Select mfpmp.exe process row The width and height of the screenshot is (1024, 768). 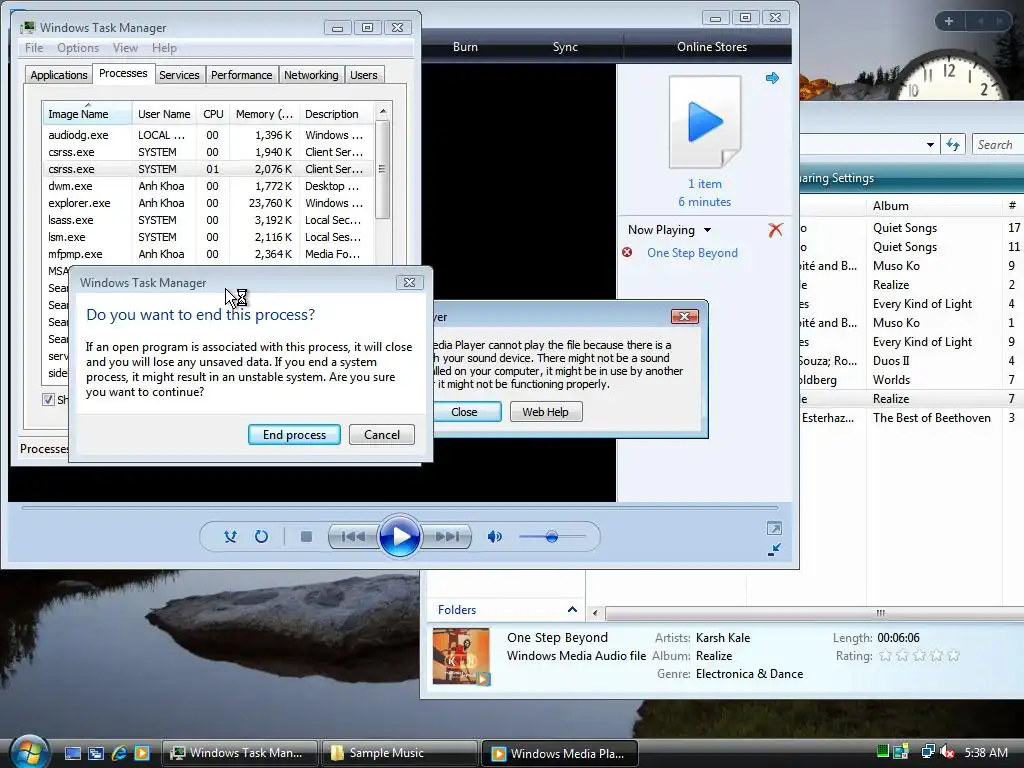208,254
